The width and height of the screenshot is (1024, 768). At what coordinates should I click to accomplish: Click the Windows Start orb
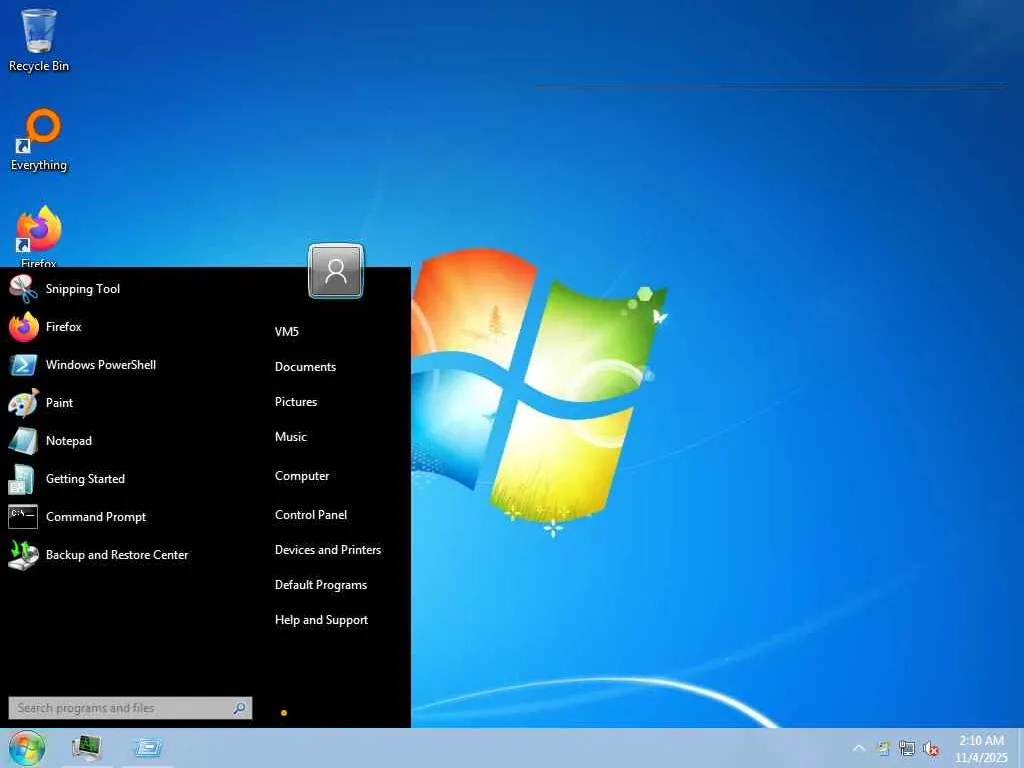pos(27,748)
